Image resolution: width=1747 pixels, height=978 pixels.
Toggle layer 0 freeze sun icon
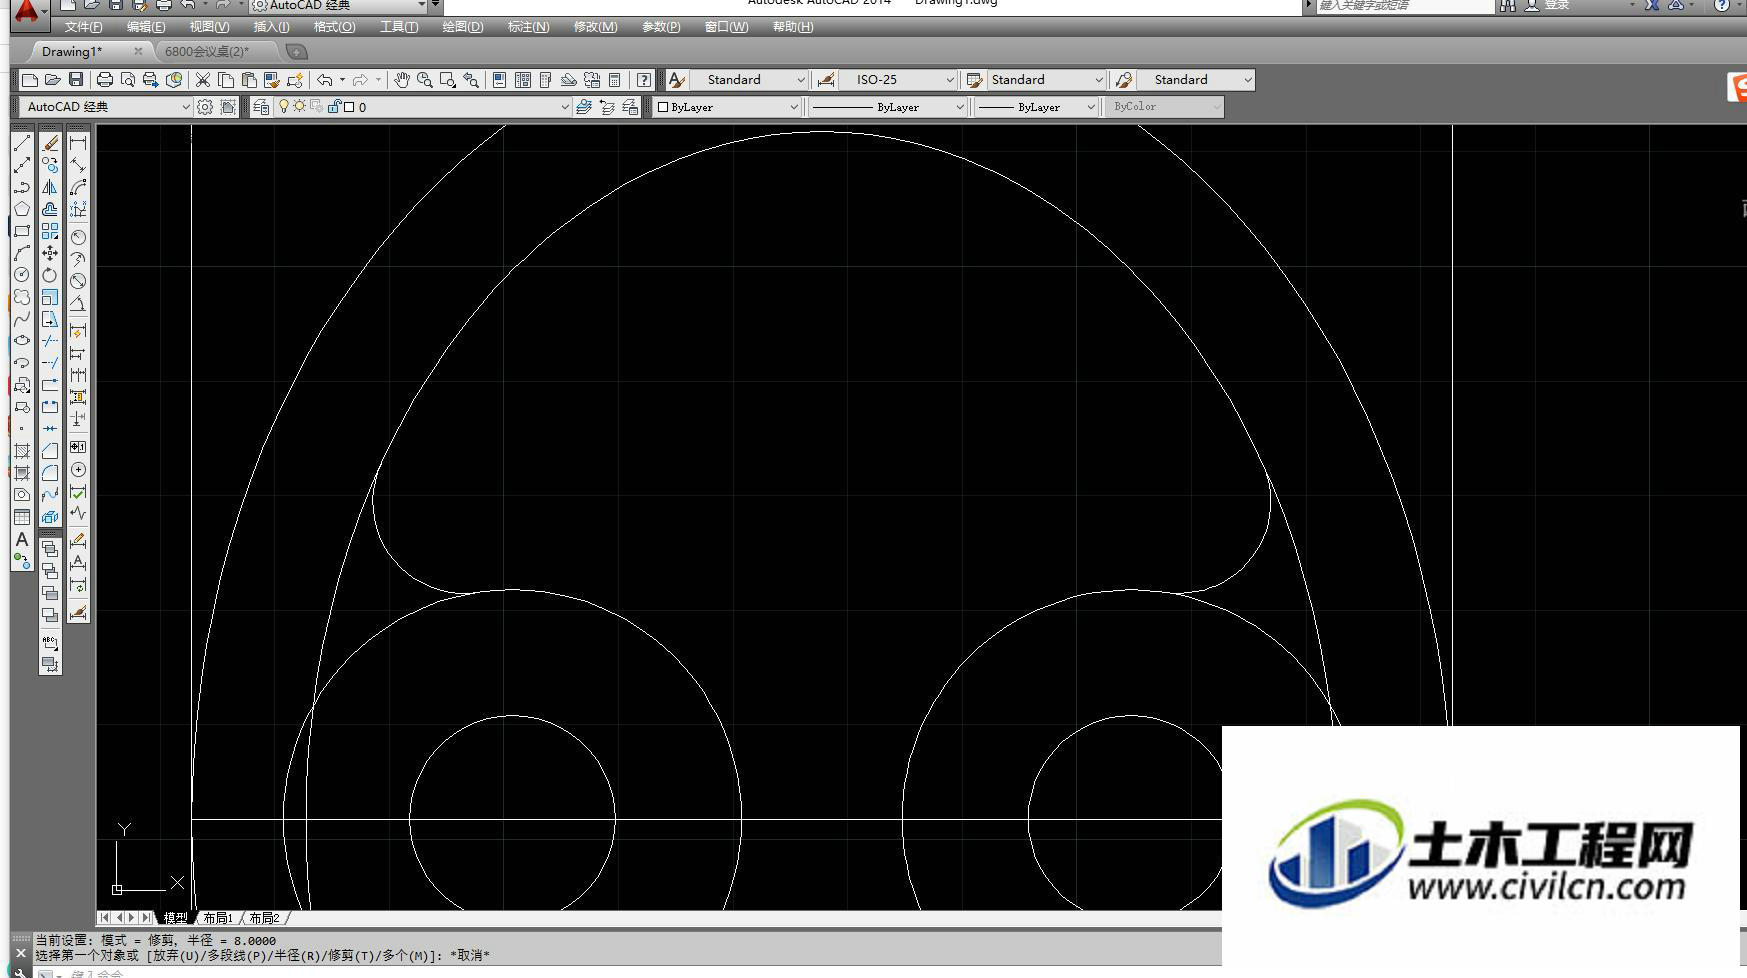click(299, 106)
